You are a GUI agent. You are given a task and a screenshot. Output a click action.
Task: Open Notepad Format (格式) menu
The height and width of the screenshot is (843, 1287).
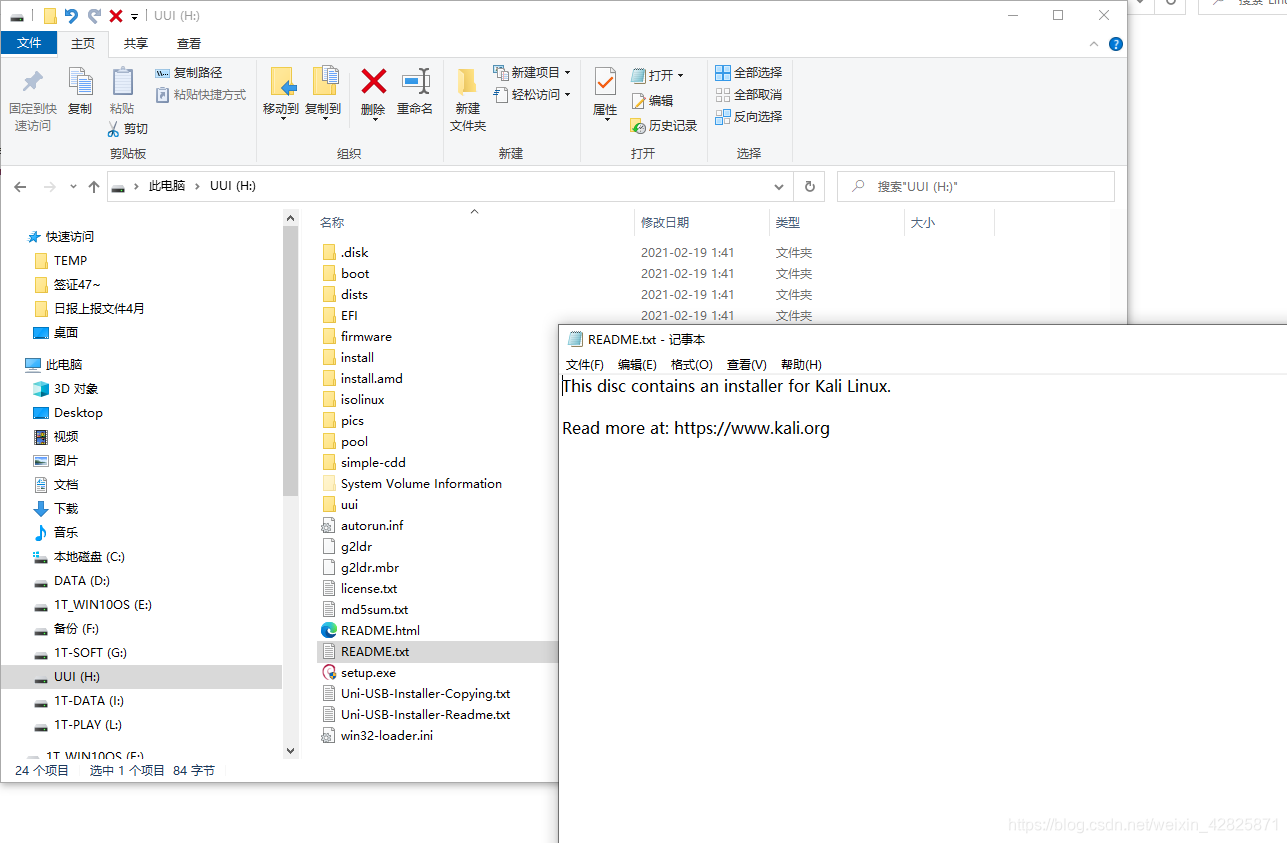point(692,365)
